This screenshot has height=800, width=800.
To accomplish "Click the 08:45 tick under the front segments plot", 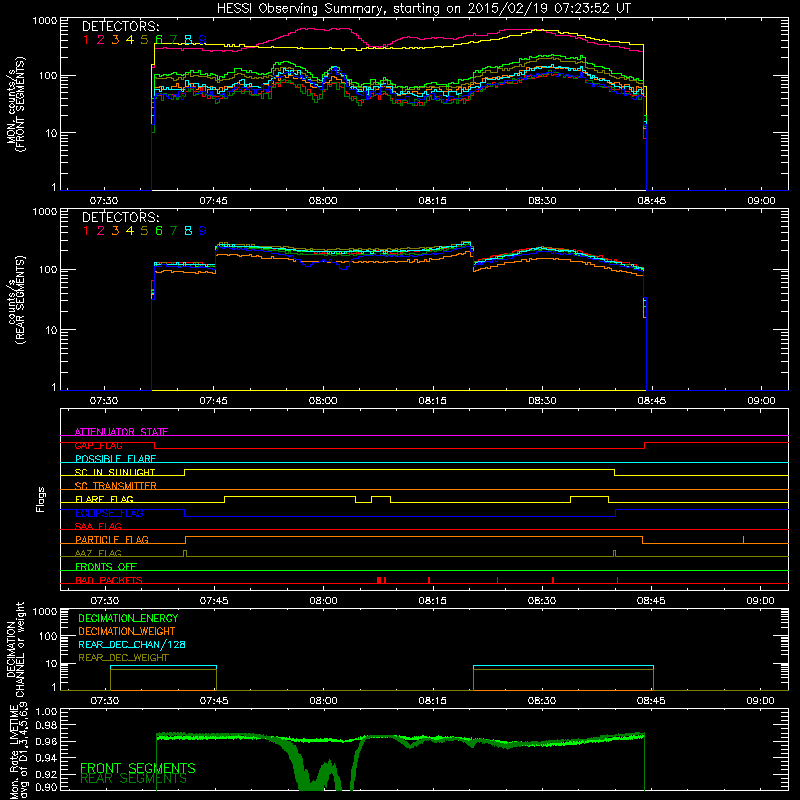I will pos(652,201).
